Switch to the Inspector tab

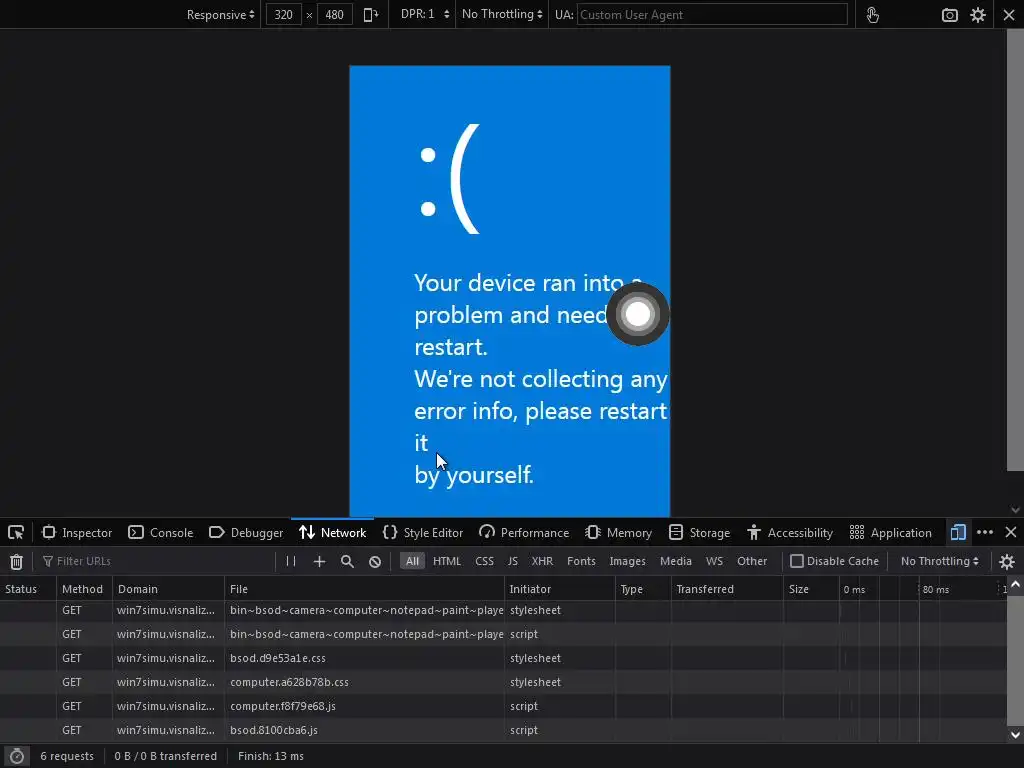click(x=77, y=533)
